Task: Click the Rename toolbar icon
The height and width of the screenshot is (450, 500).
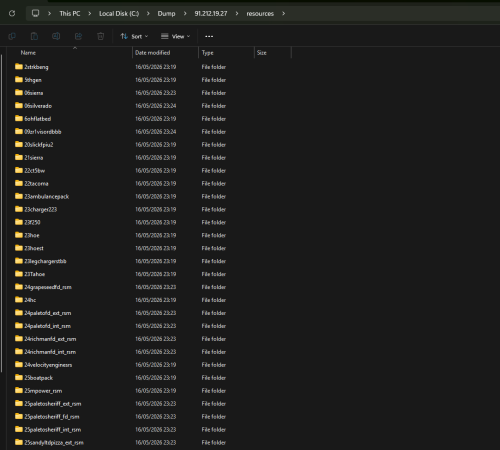Action: [56, 36]
